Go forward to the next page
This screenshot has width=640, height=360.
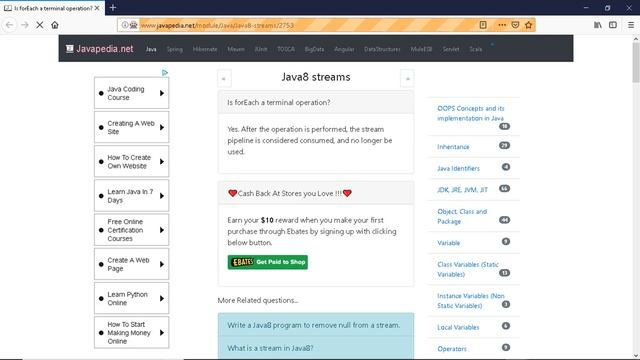point(25,25)
